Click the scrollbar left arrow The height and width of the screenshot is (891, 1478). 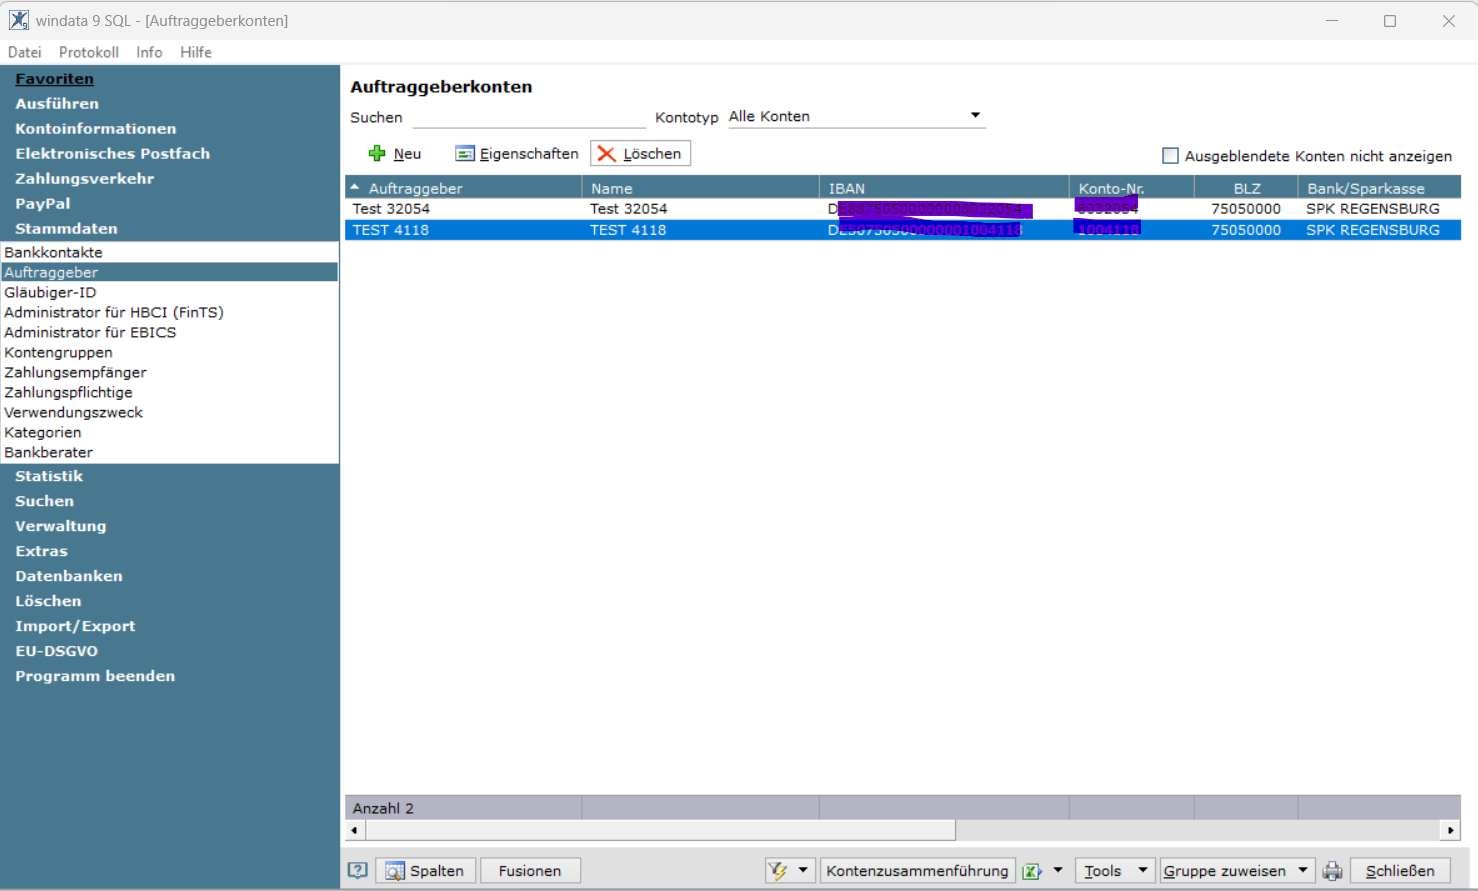355,830
